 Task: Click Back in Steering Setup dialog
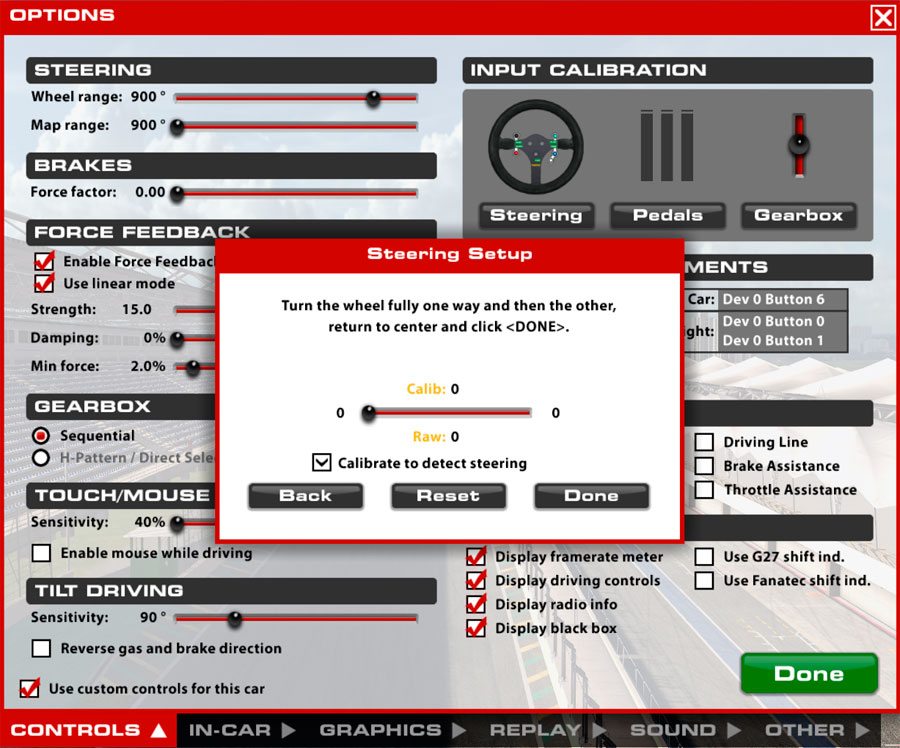(305, 496)
